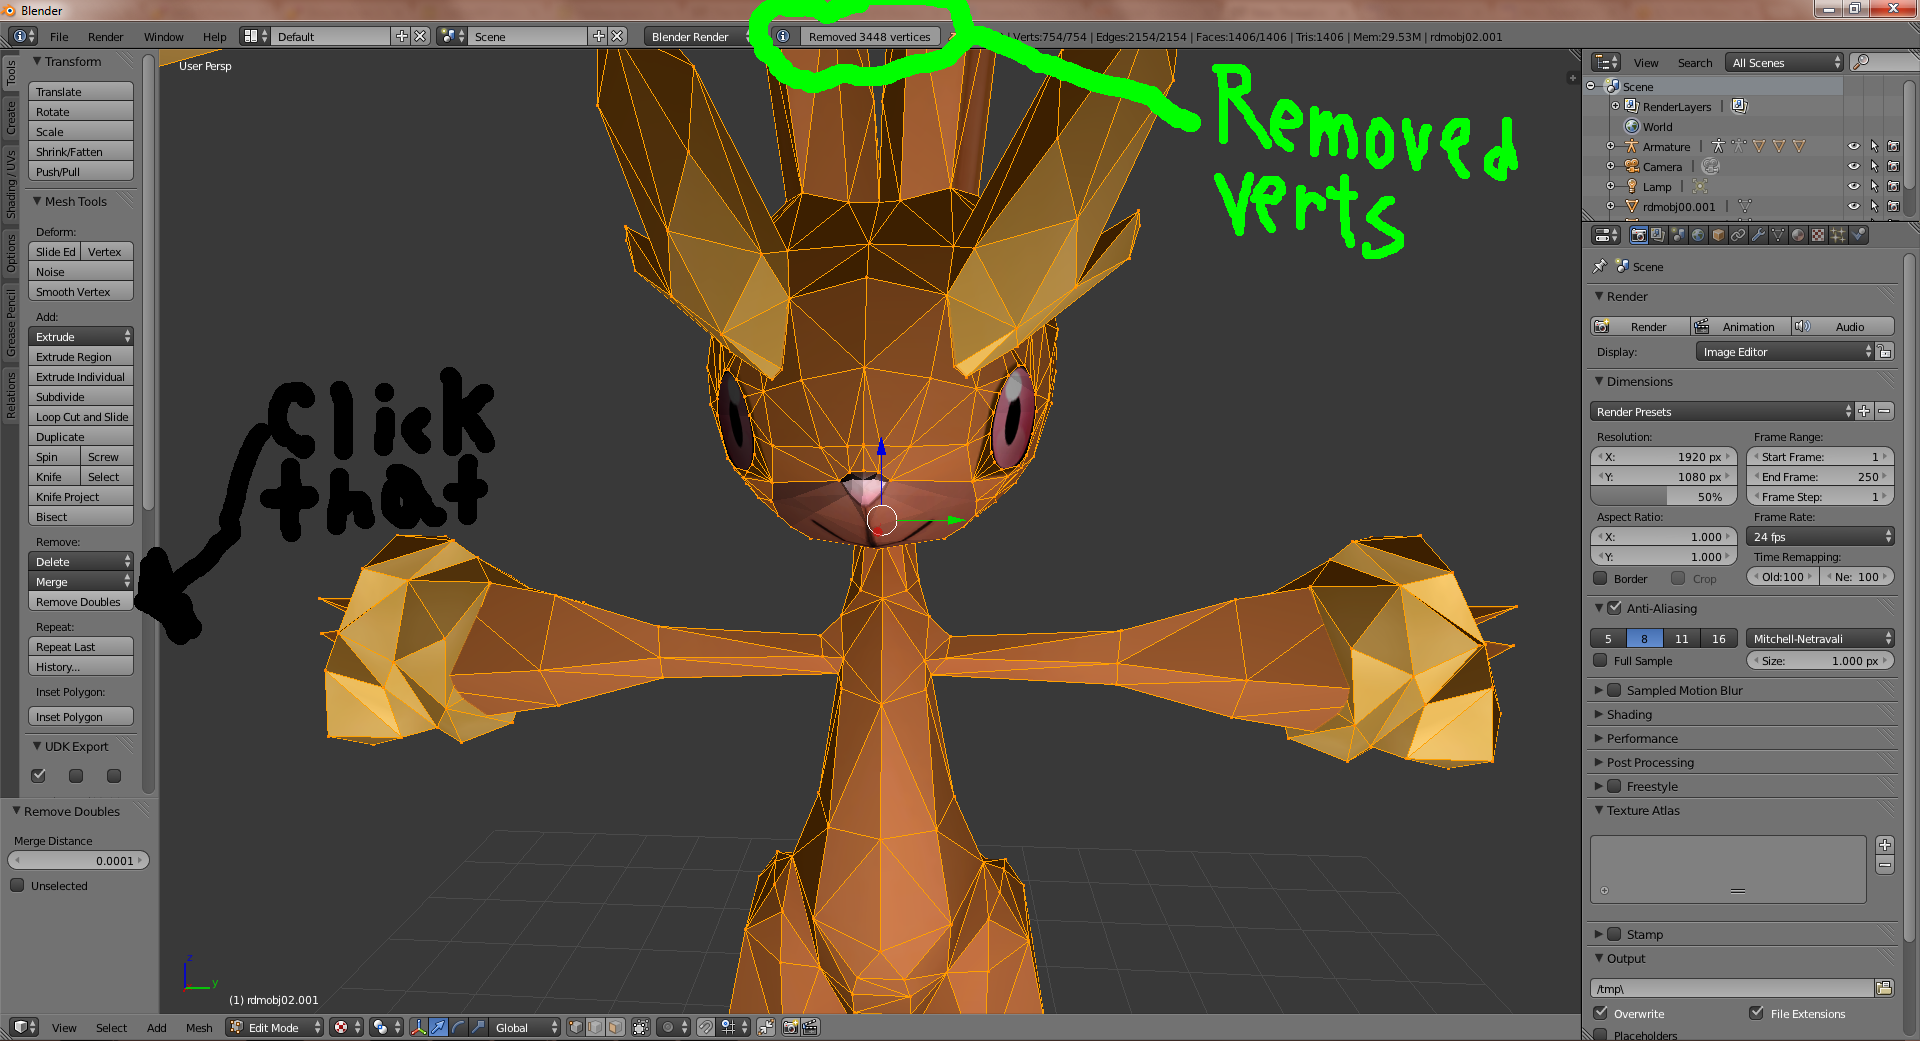1920x1041 pixels.
Task: Toggle the snap magnet icon
Action: pos(706,1027)
